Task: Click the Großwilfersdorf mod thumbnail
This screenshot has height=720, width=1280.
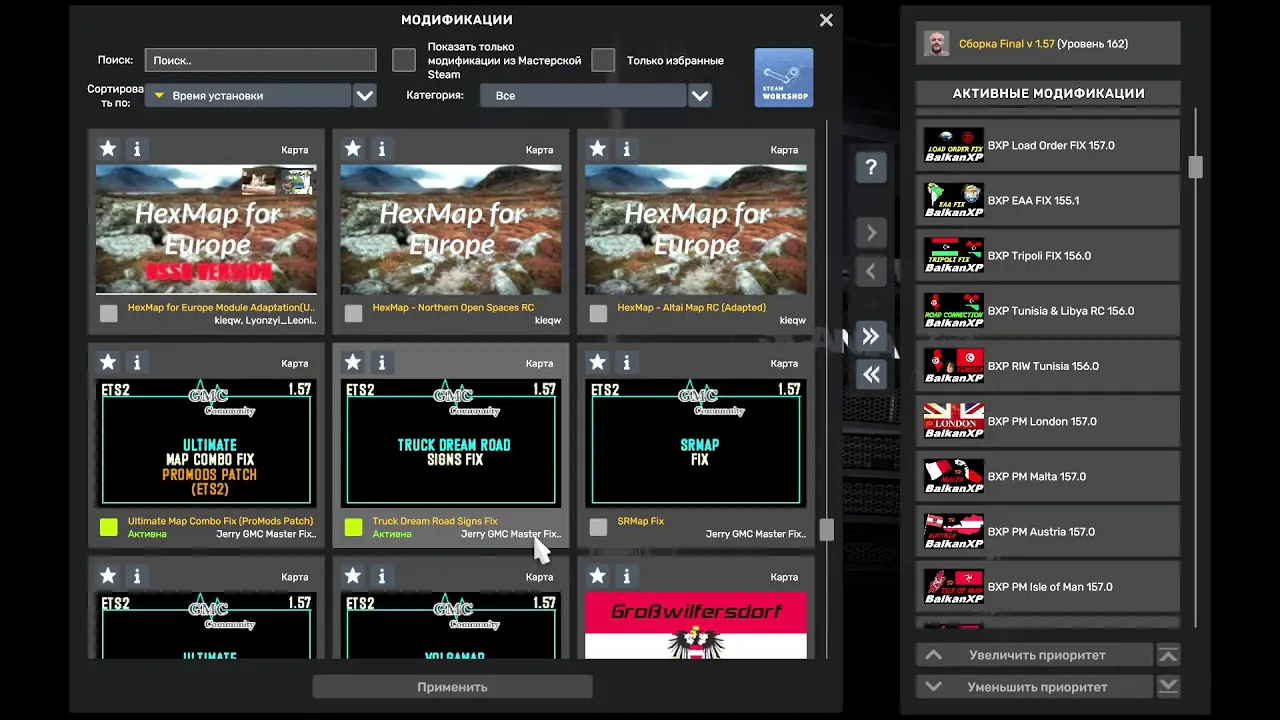Action: pos(696,626)
